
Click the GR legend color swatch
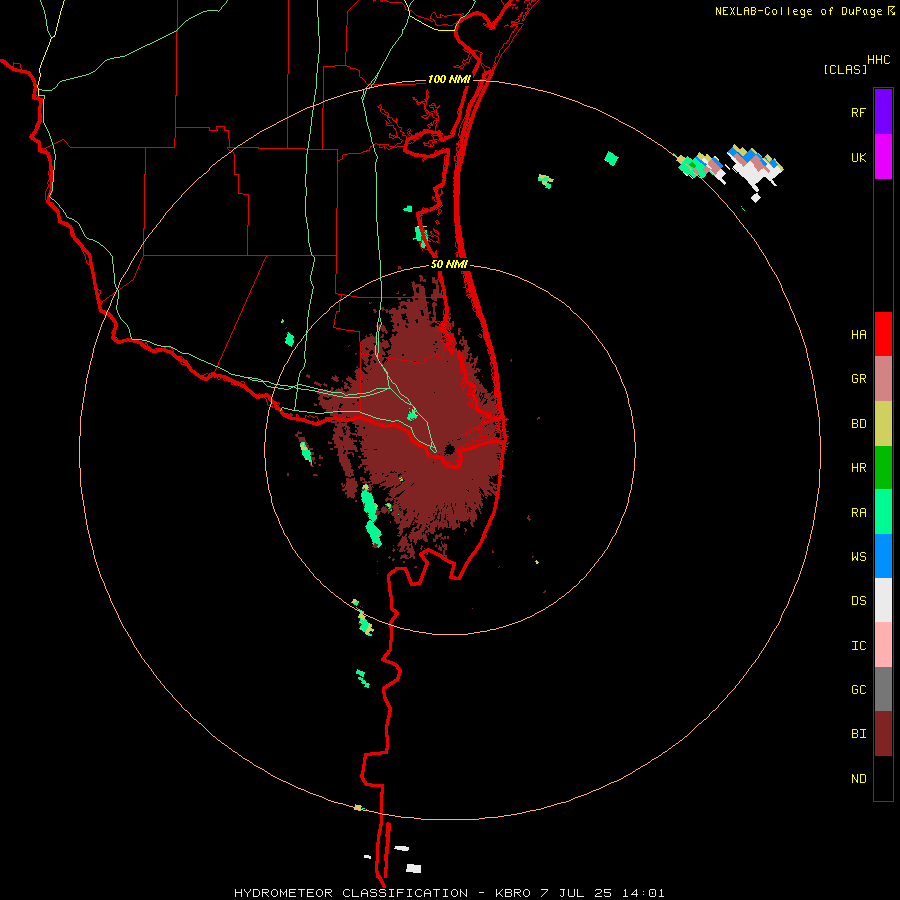pyautogui.click(x=883, y=379)
